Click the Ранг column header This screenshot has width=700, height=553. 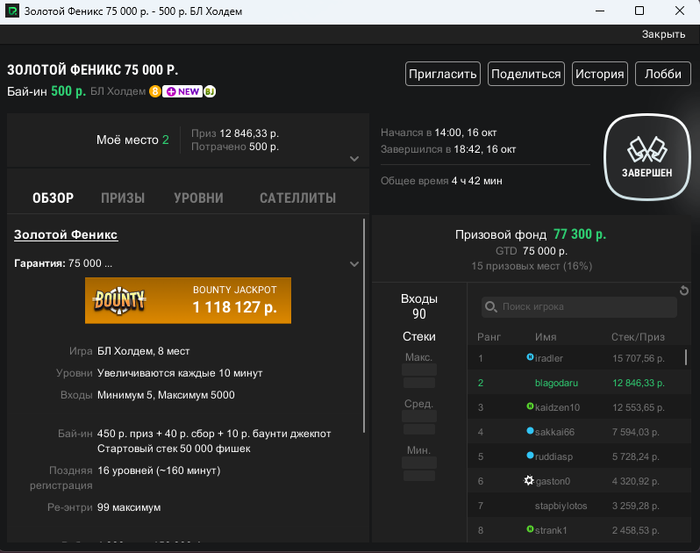489,337
